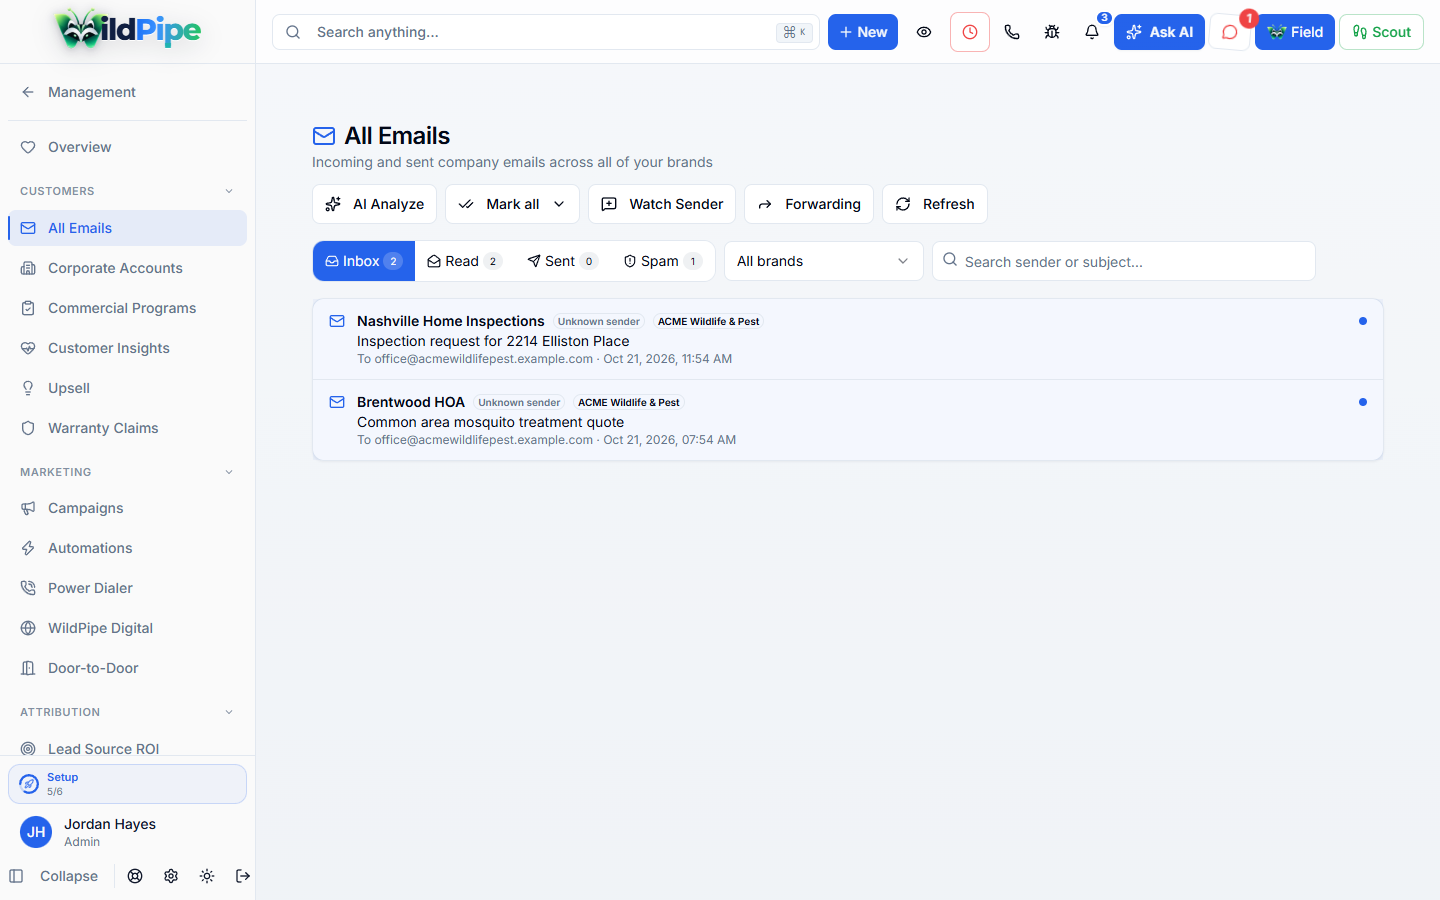Open Upsell page

[128, 388]
